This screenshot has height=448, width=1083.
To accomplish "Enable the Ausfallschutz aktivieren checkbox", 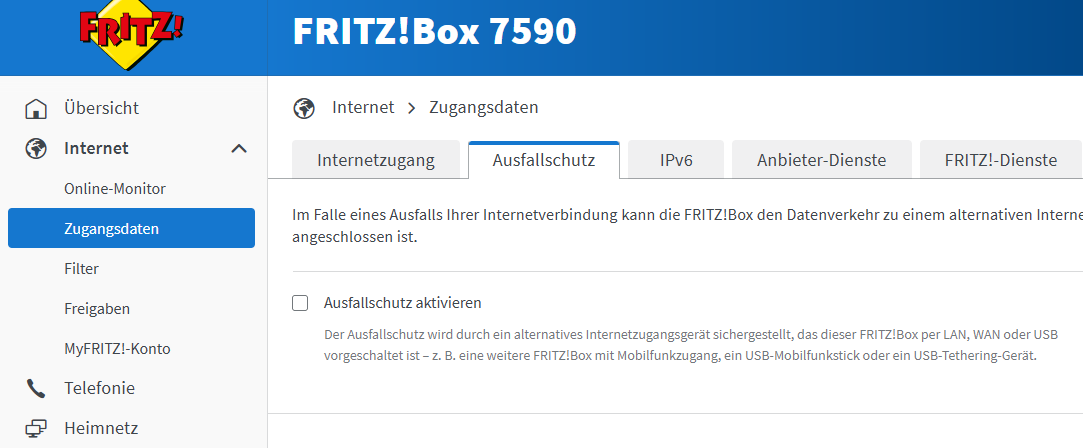I will (300, 303).
